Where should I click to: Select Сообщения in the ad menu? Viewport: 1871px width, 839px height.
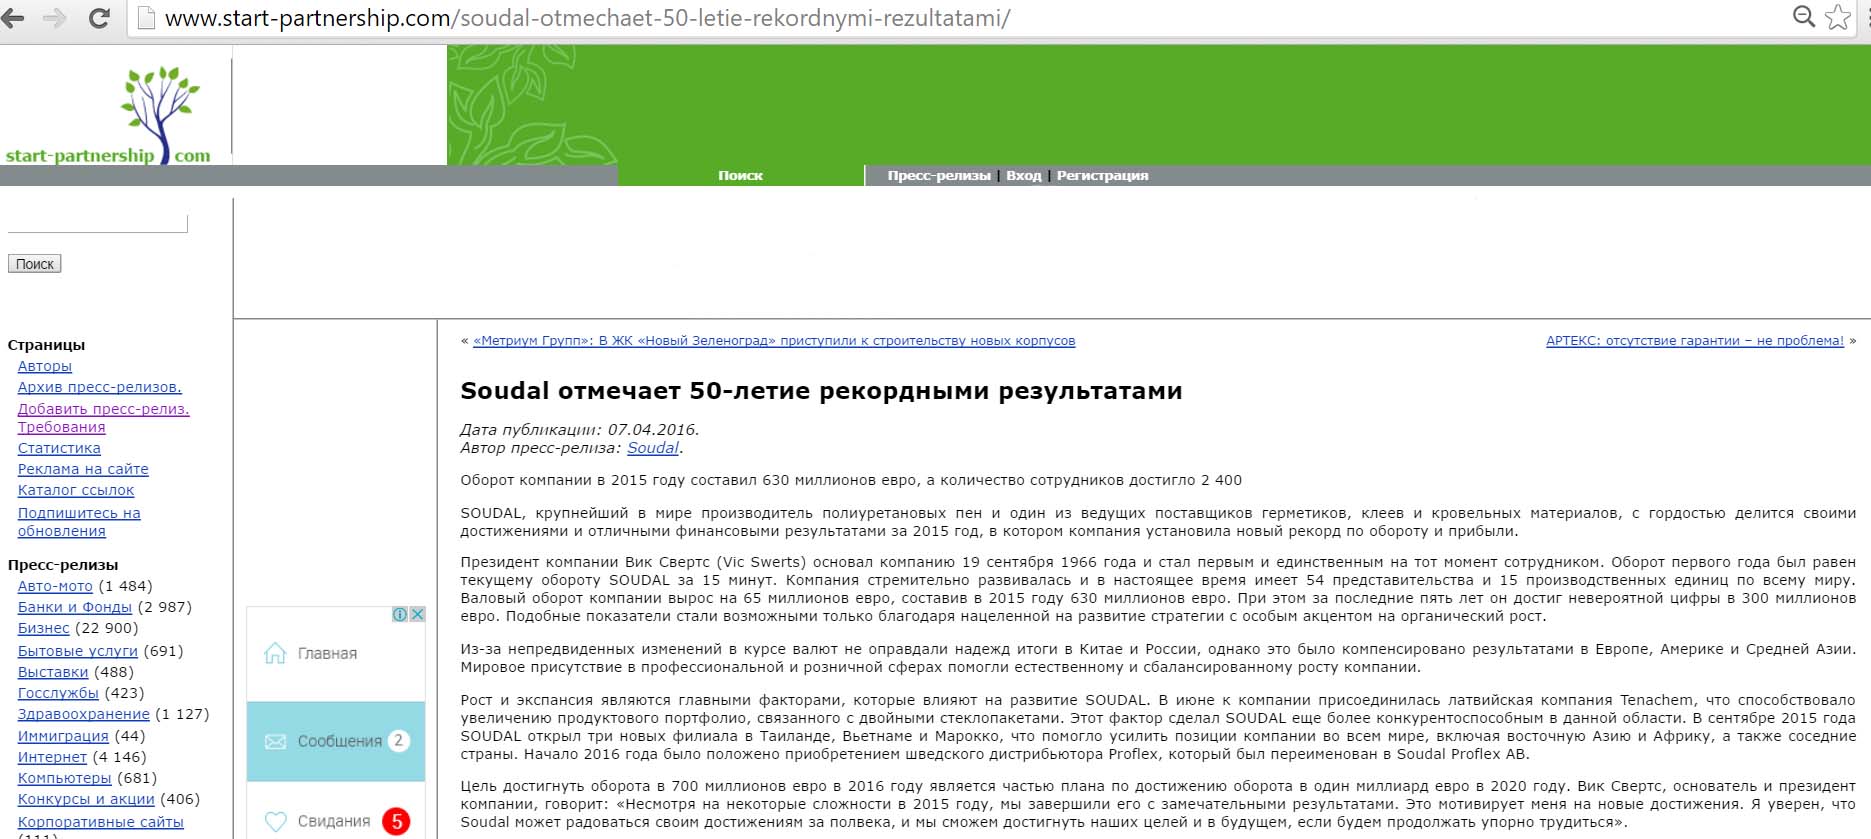click(336, 741)
